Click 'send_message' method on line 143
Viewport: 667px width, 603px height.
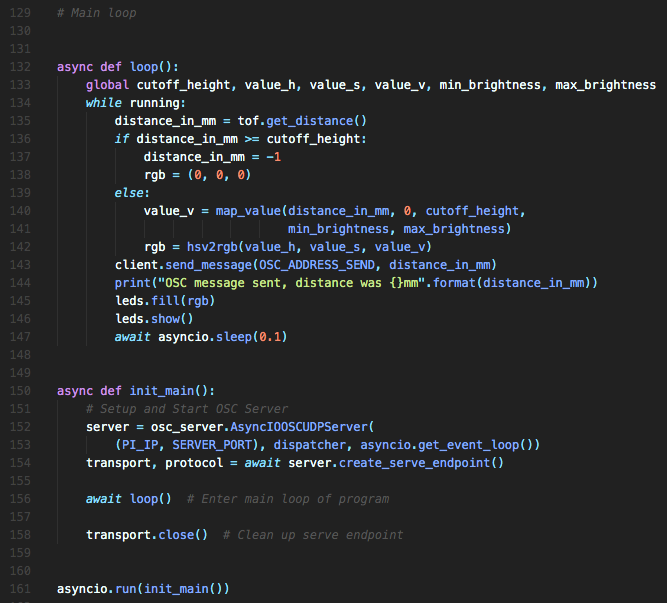pos(208,265)
